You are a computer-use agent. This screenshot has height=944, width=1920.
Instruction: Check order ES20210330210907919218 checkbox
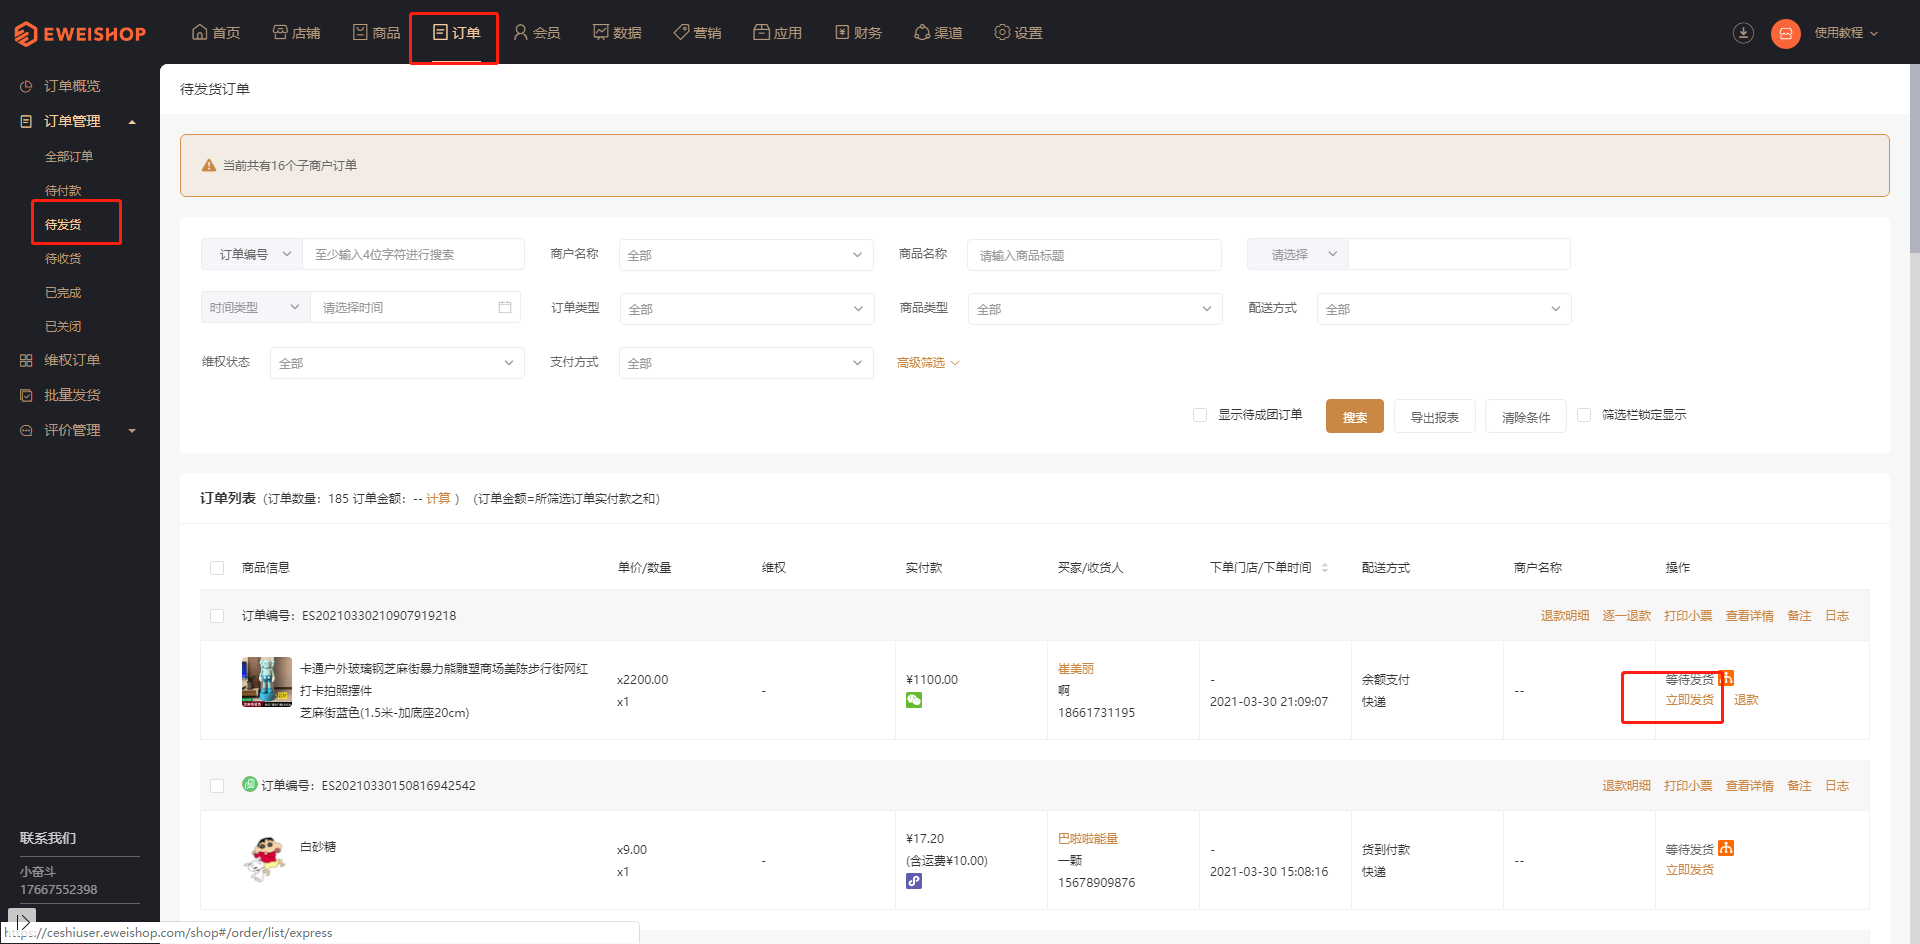click(217, 616)
